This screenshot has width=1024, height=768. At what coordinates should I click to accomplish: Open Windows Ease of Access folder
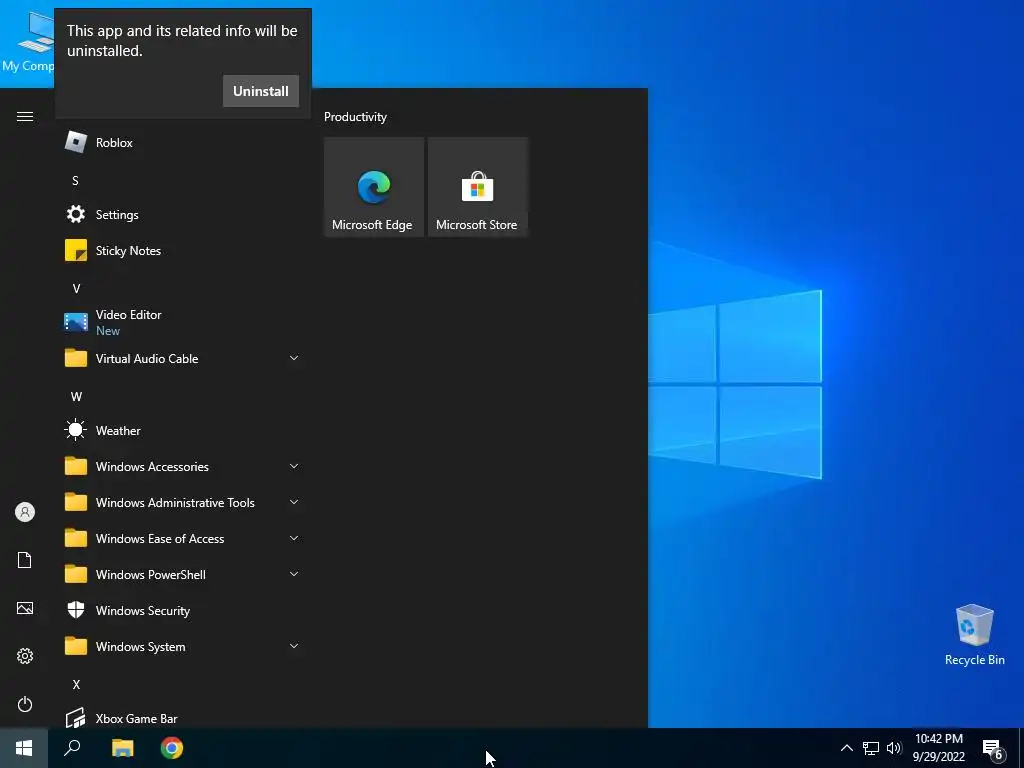(x=183, y=538)
